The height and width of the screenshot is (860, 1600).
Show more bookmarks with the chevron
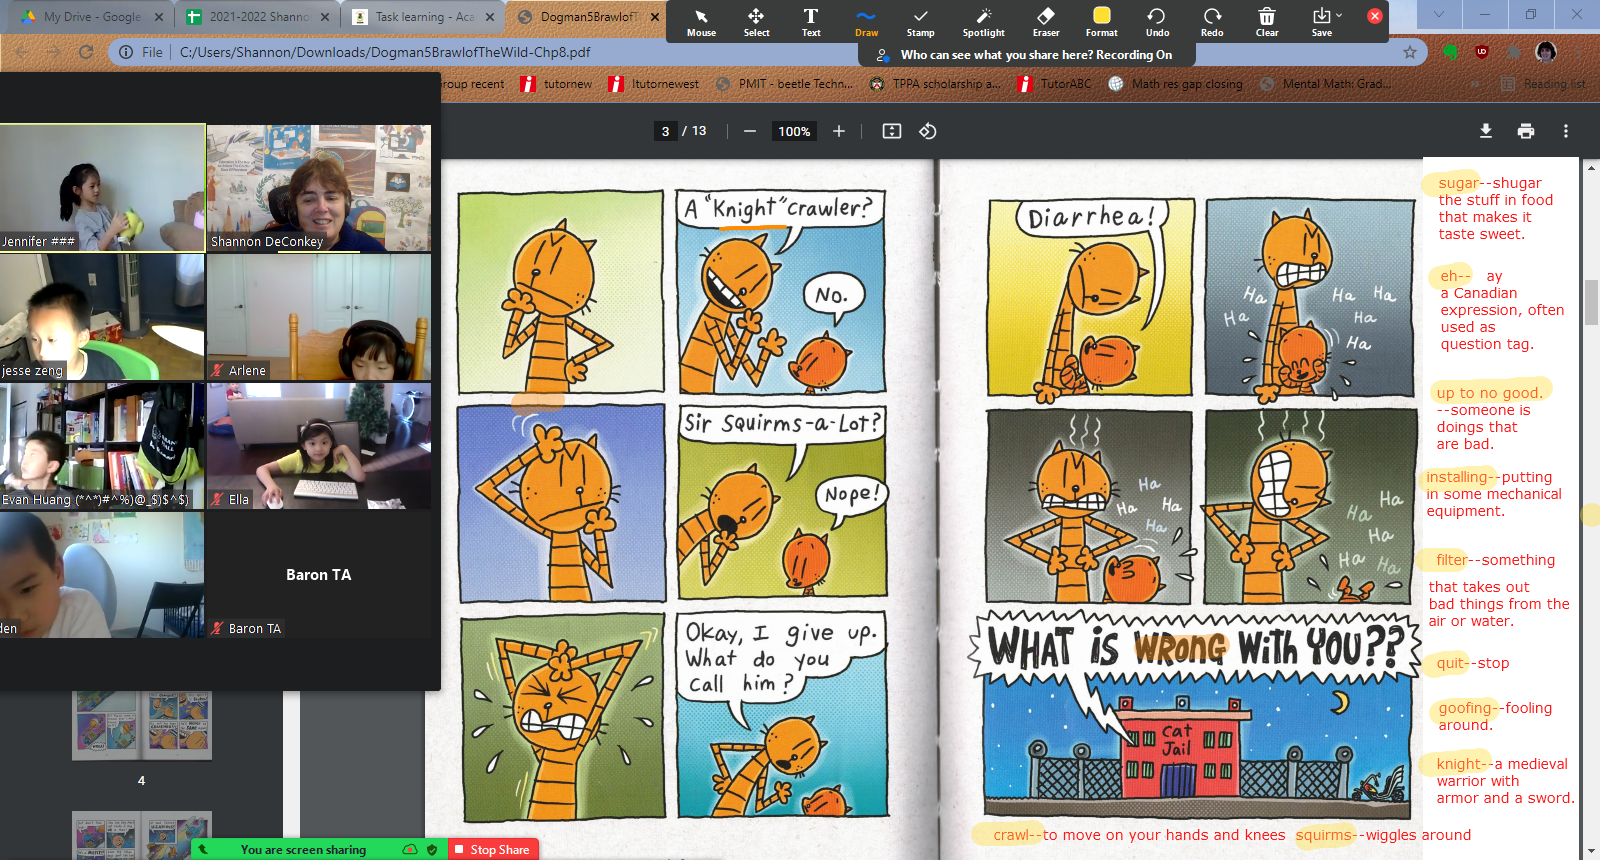tap(1477, 84)
